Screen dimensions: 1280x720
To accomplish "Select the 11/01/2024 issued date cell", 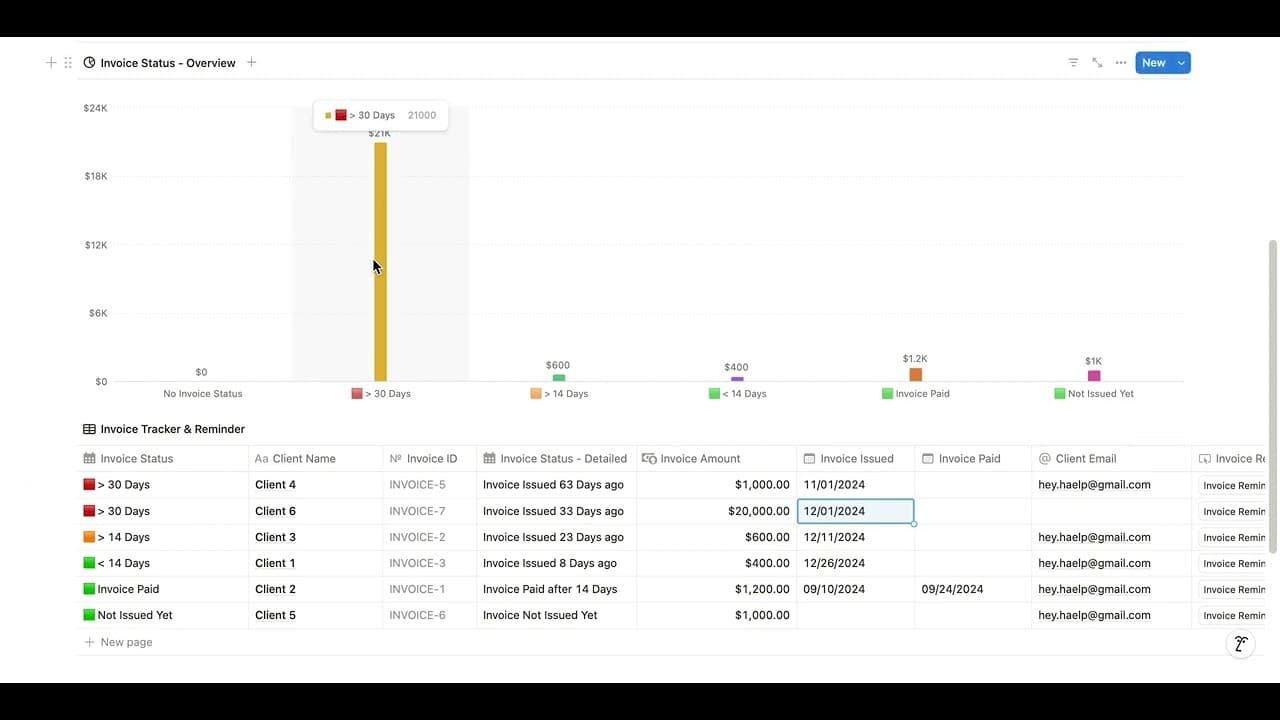I will (856, 485).
